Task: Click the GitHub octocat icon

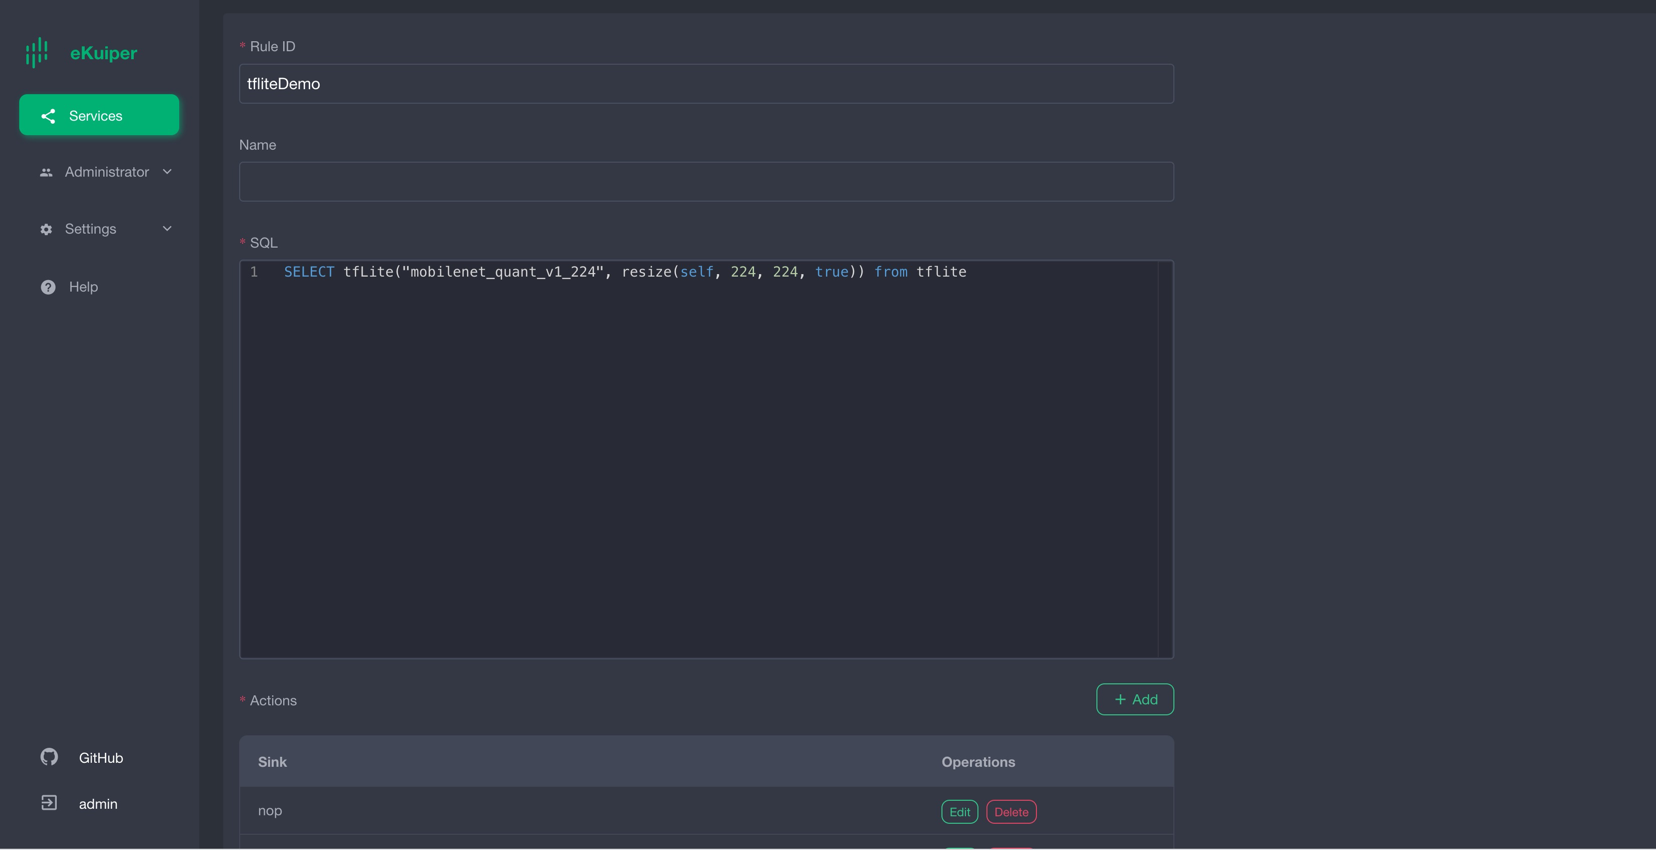Action: click(x=49, y=757)
